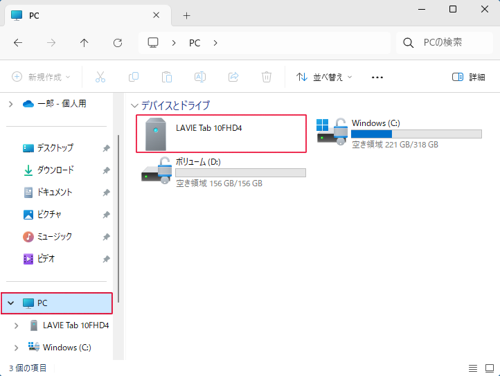Click ボリューム (D:) capacity bar
Viewport: 500px width, 376px height.
tap(241, 172)
